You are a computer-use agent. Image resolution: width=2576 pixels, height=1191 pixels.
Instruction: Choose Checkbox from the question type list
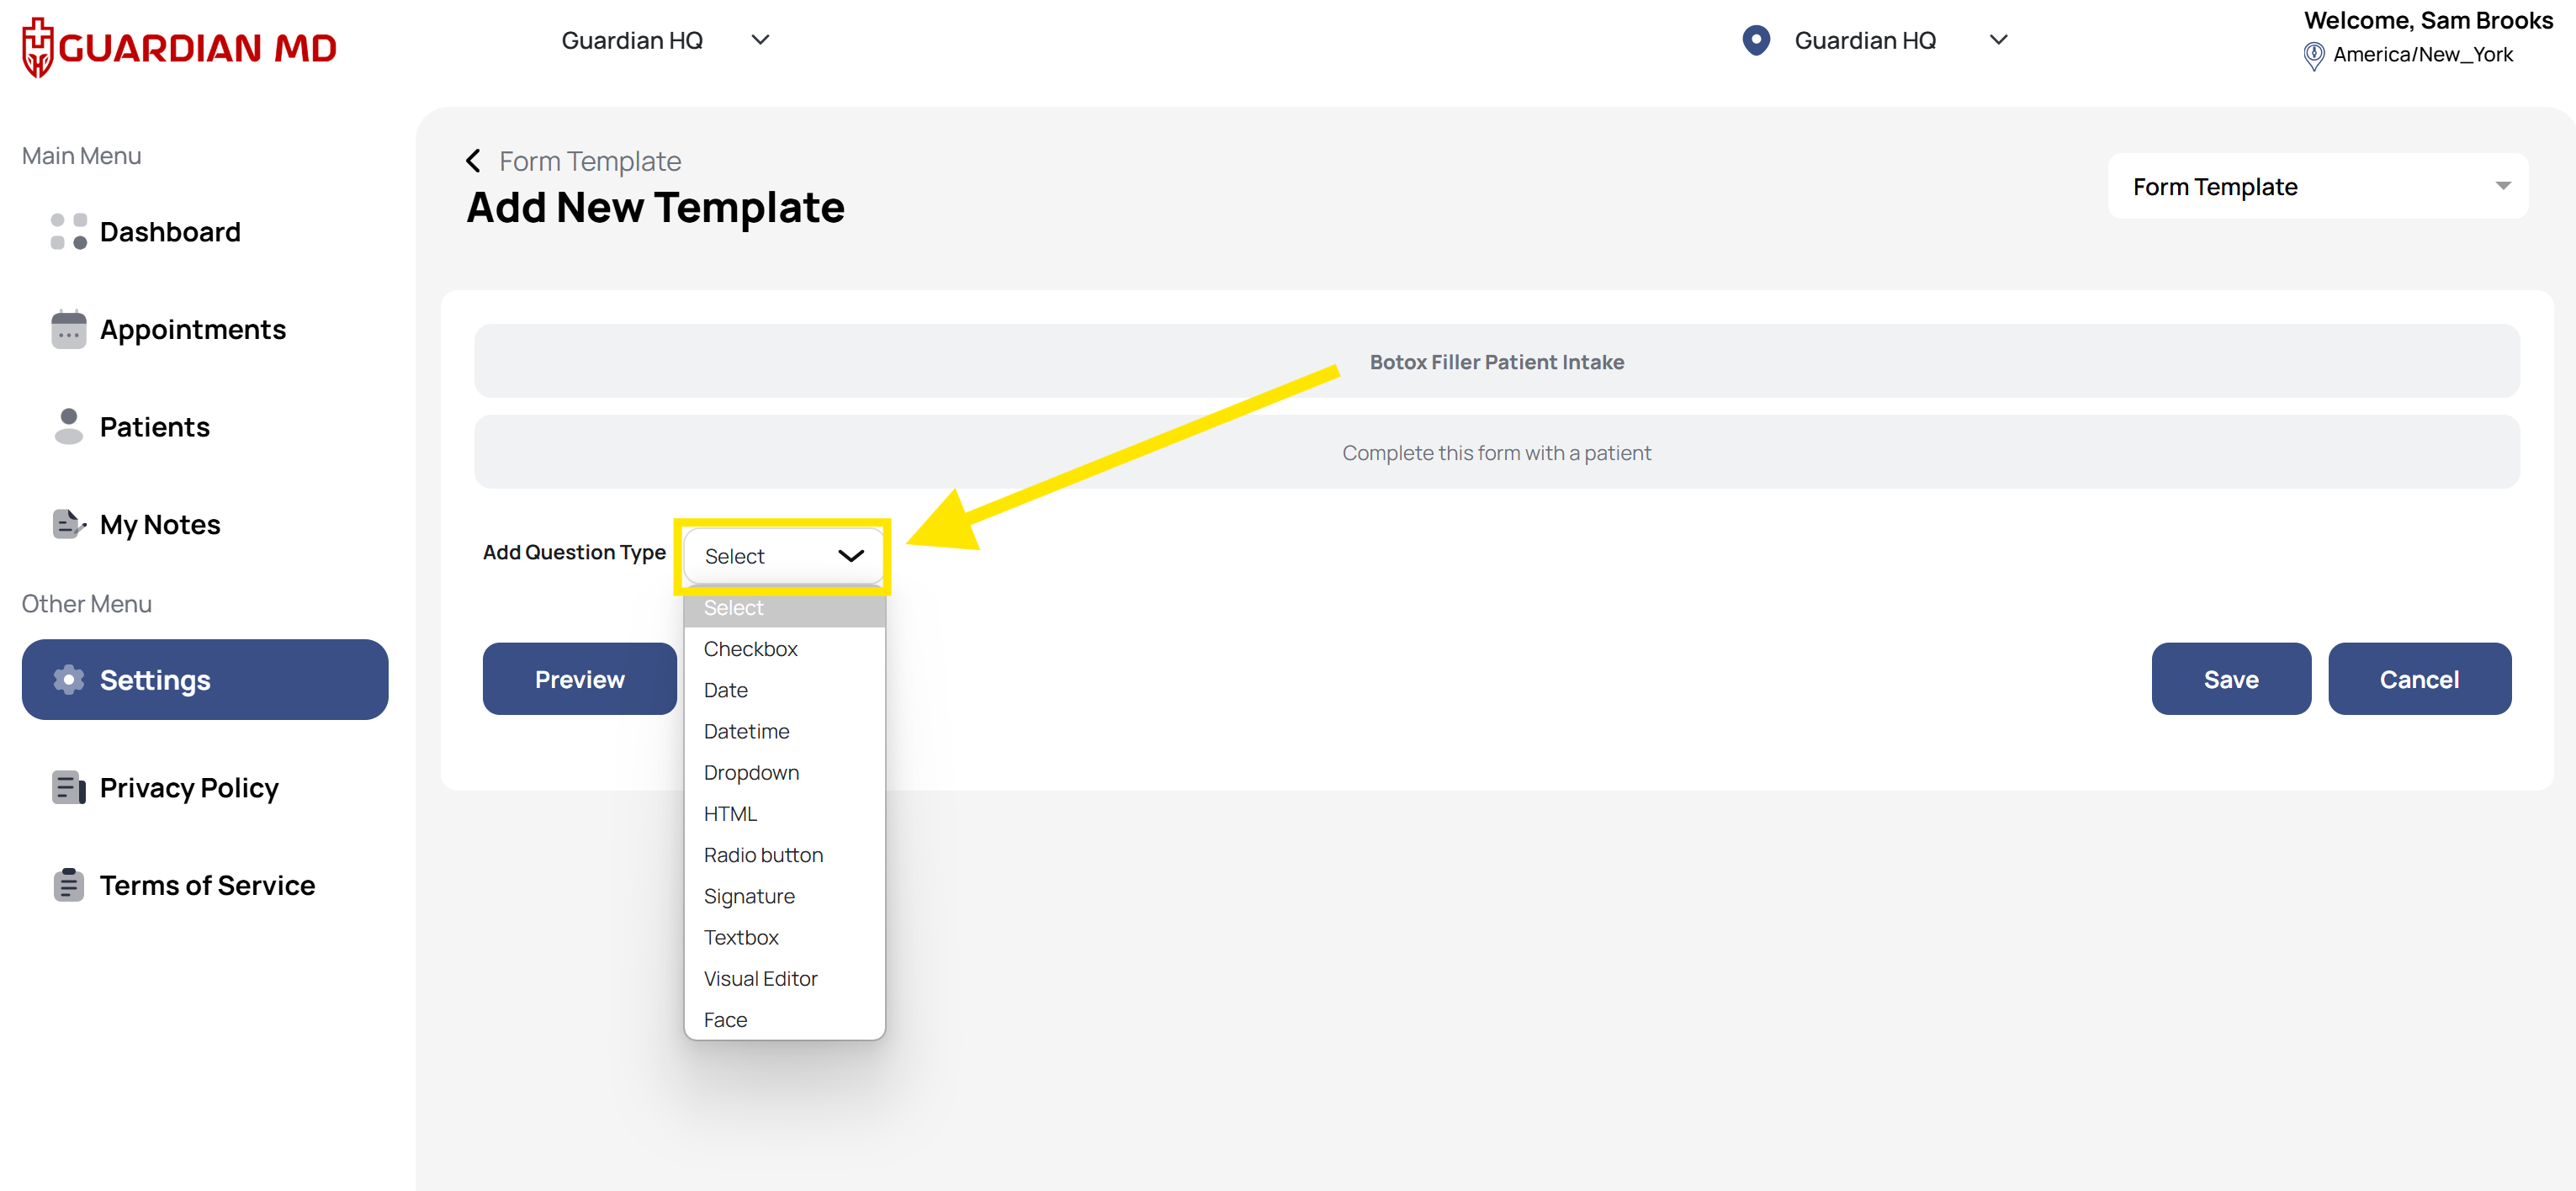(750, 649)
